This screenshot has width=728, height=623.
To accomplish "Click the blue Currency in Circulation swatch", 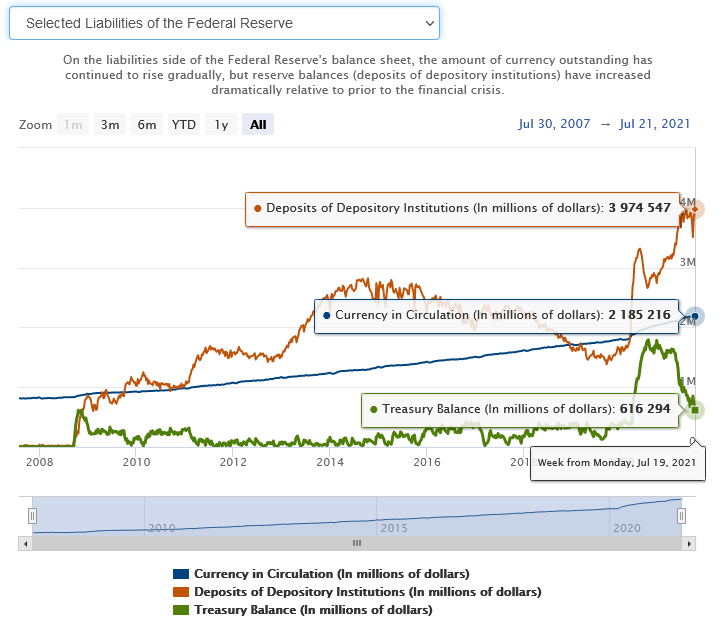I will (181, 574).
